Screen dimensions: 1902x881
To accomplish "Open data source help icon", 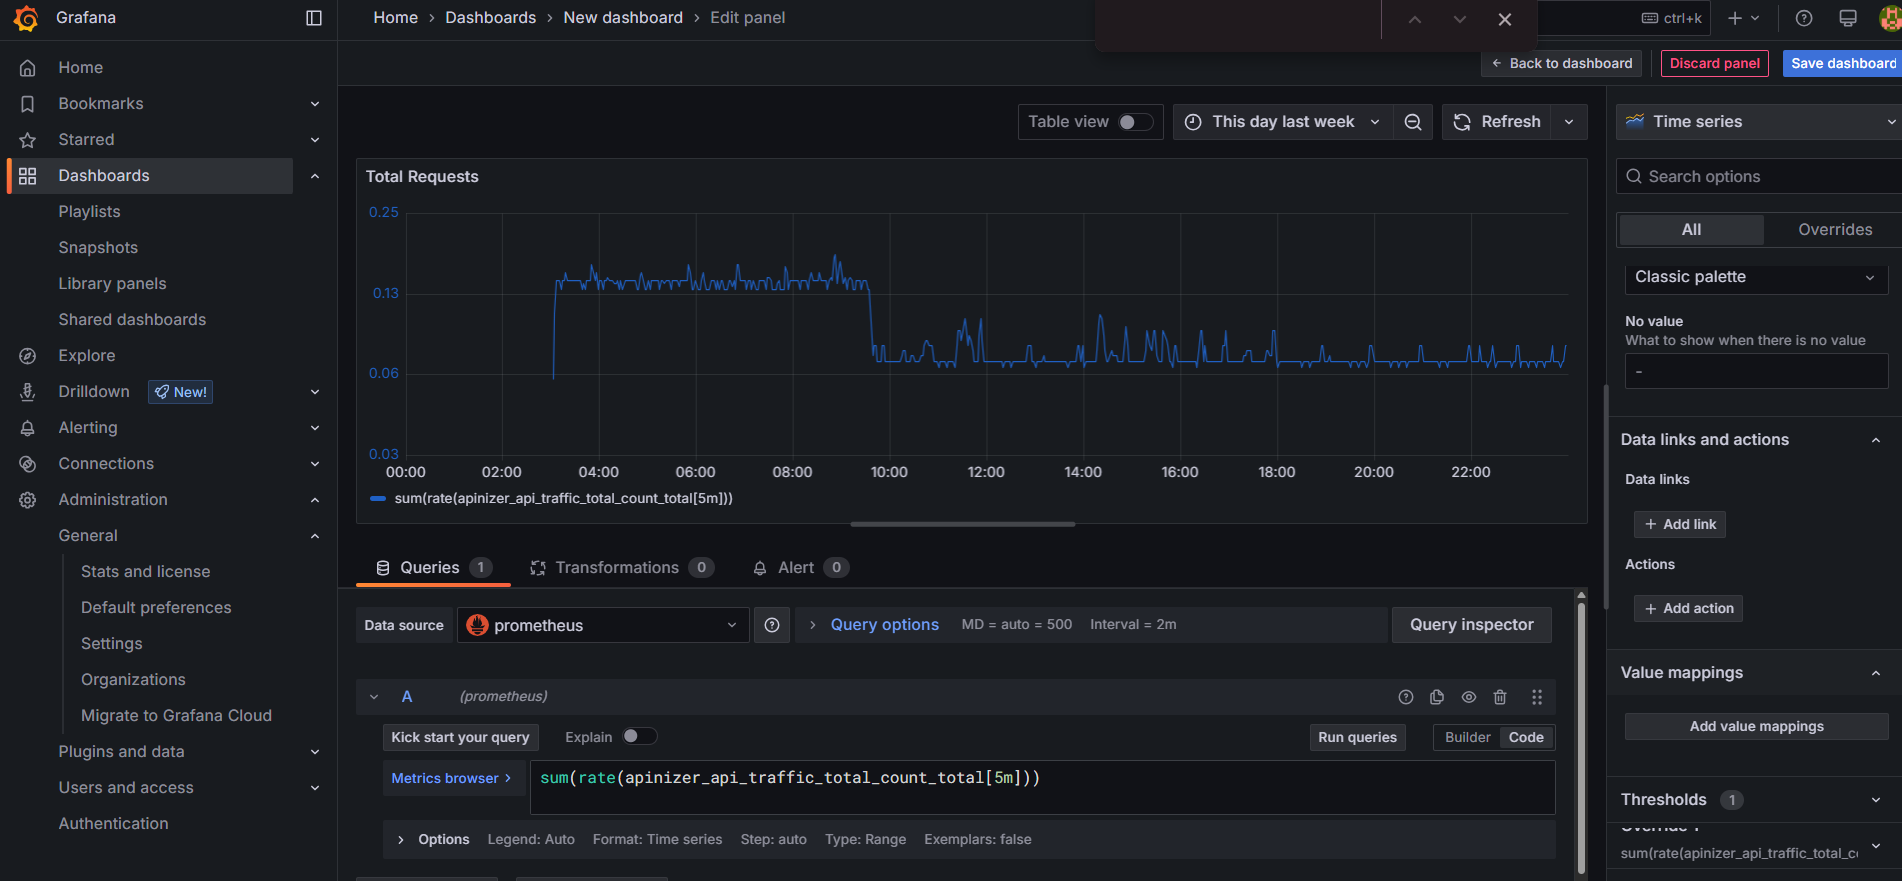I will [x=772, y=625].
